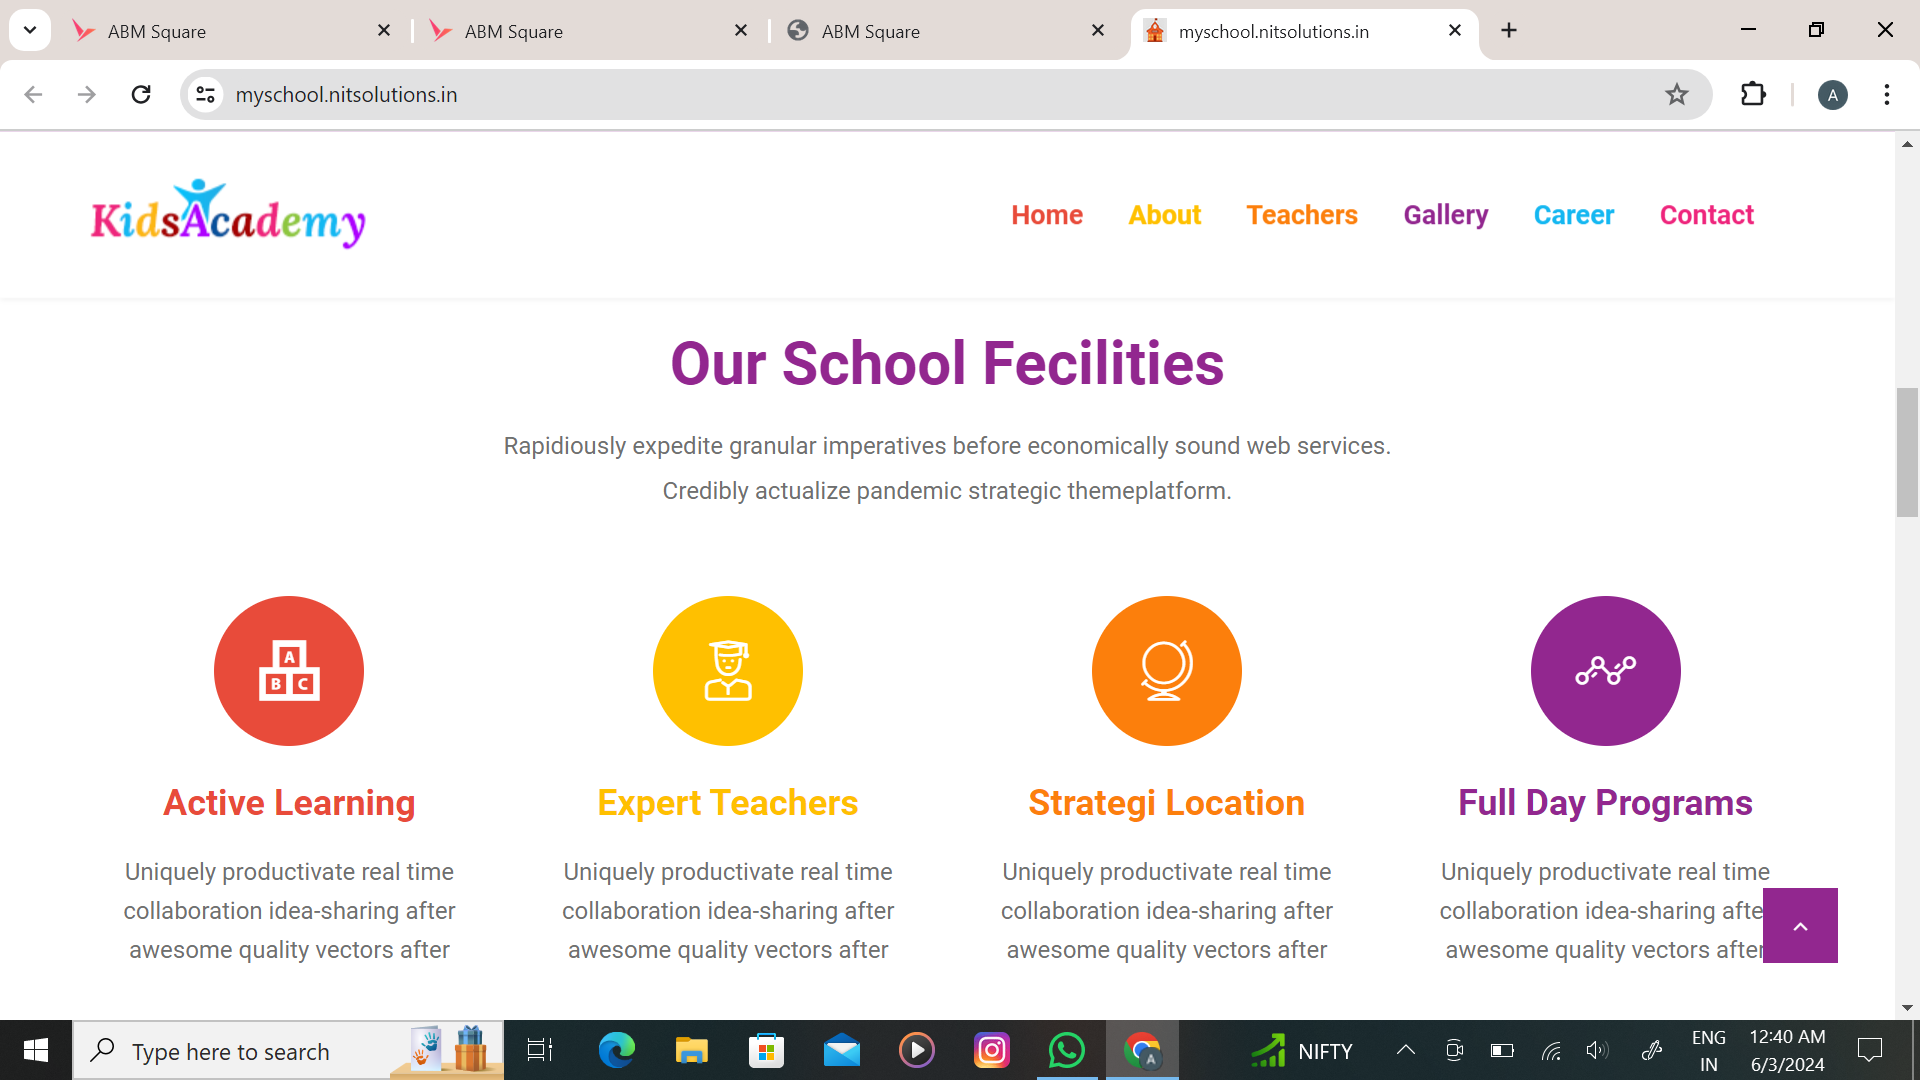Click the yellow Expert Teachers graduate icon
The height and width of the screenshot is (1080, 1920).
[x=728, y=671]
